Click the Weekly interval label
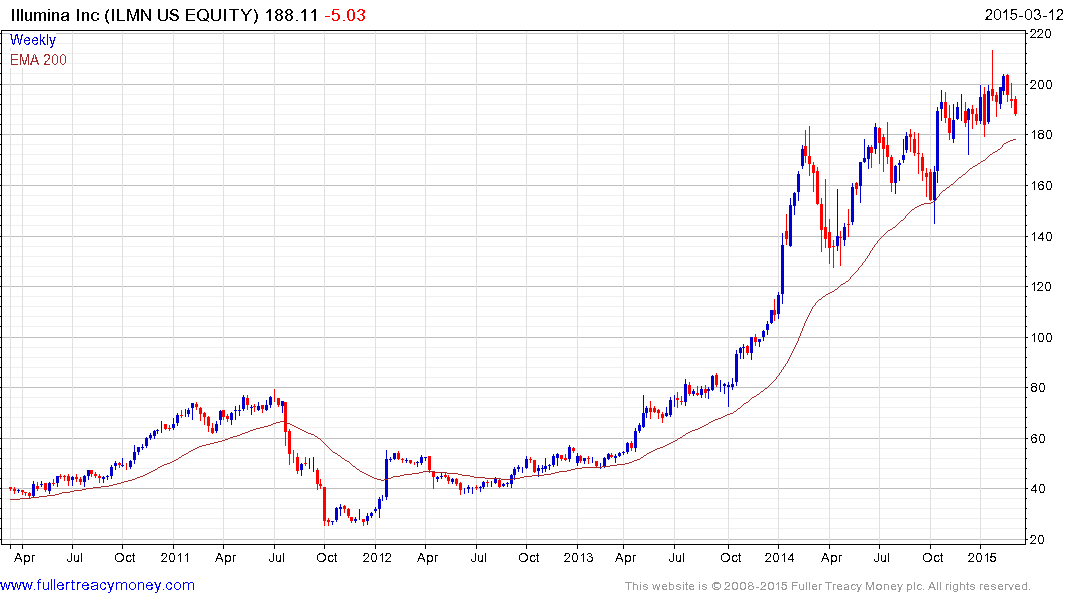Screen dimensions: 1075x600 pos(33,40)
